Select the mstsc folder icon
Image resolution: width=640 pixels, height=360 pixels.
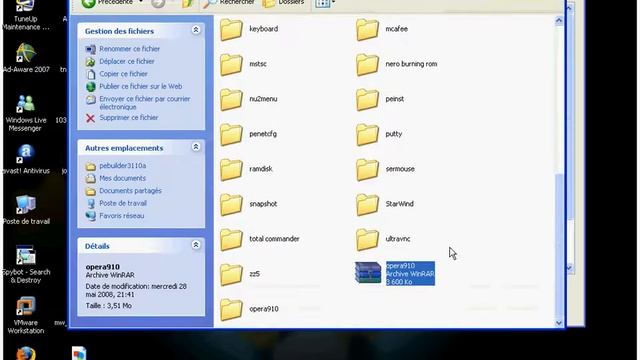pyautogui.click(x=231, y=64)
